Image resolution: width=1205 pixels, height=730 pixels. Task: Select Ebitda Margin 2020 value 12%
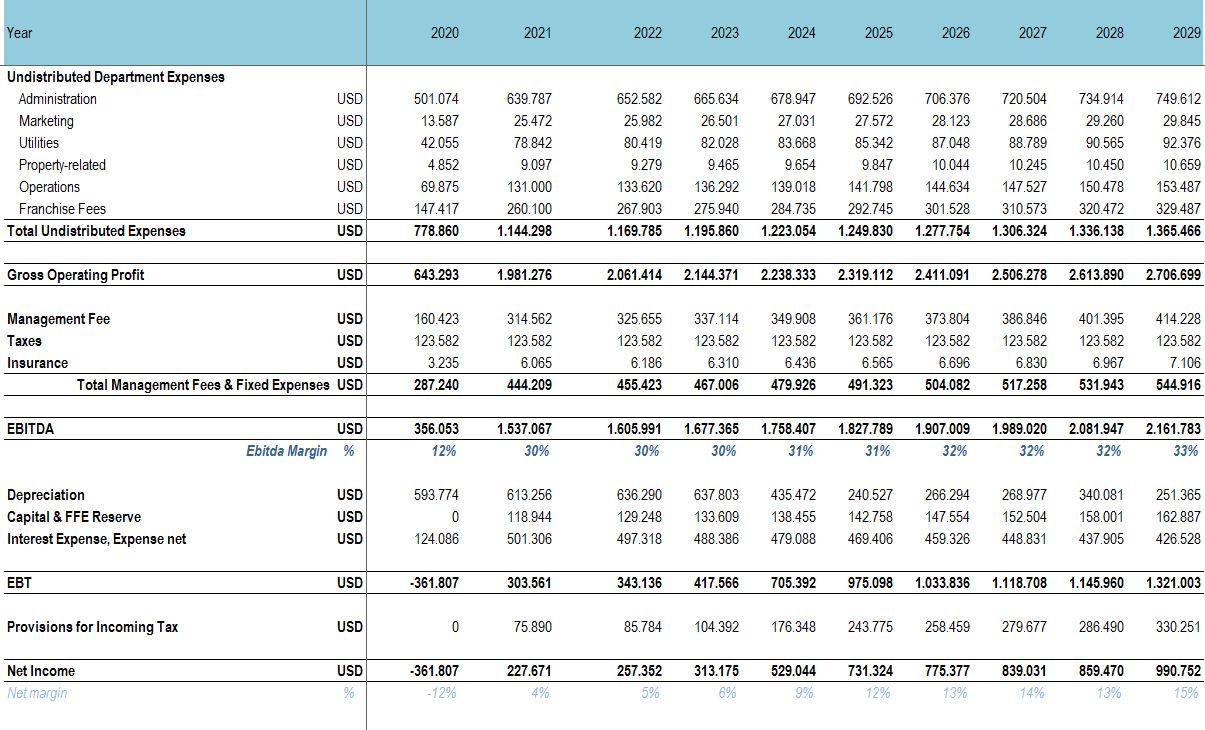pos(444,451)
